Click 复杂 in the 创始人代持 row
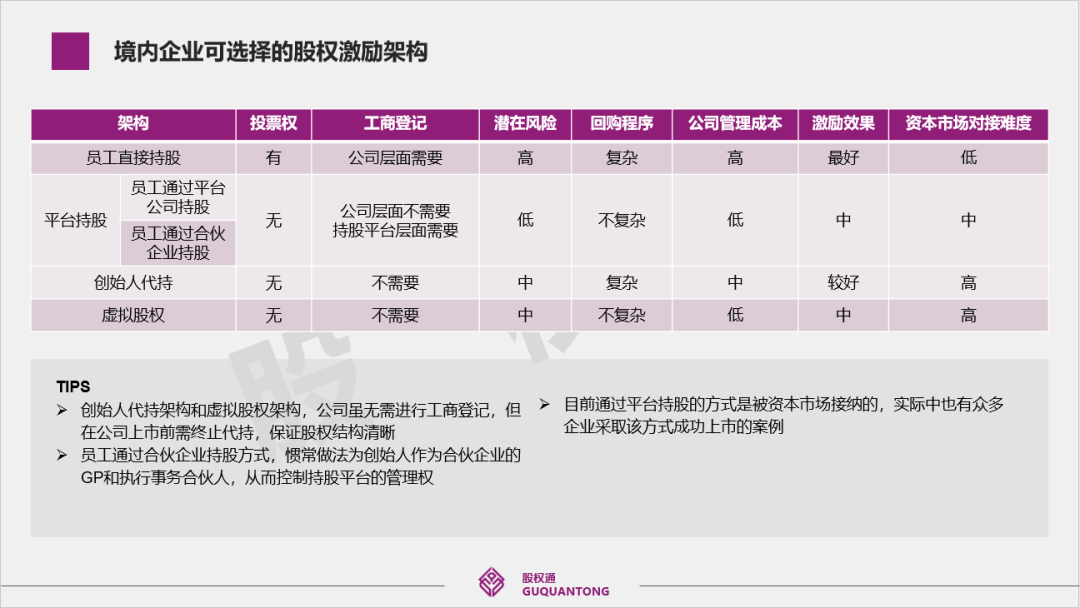This screenshot has height=608, width=1080. tap(621, 283)
